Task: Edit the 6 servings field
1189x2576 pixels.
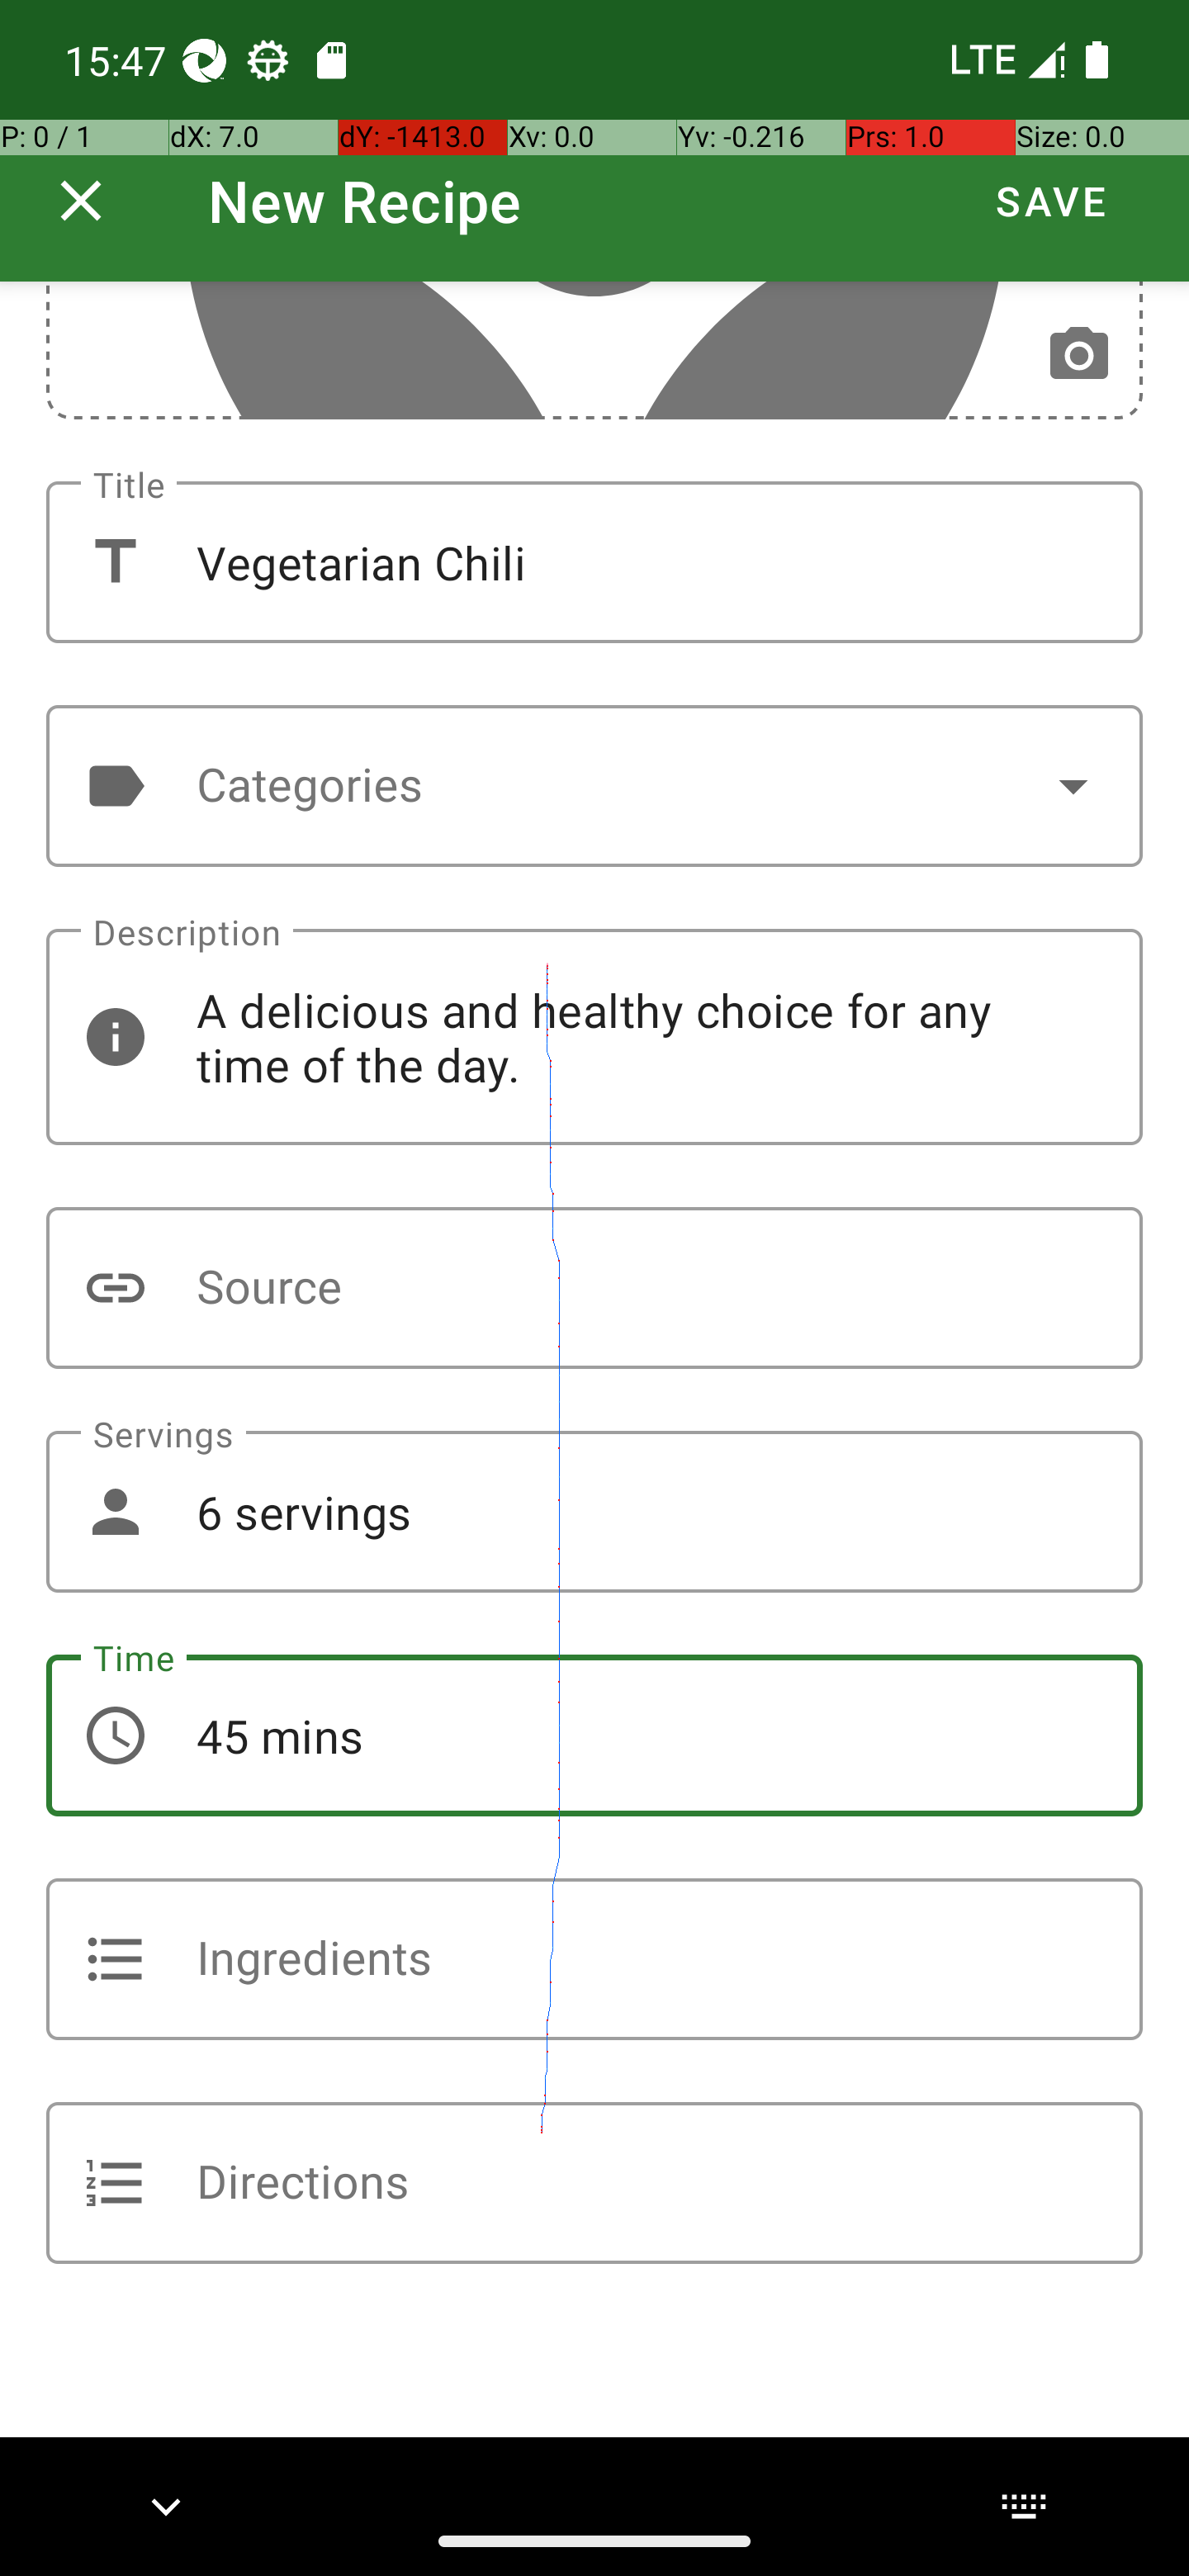Action: 594,1512
